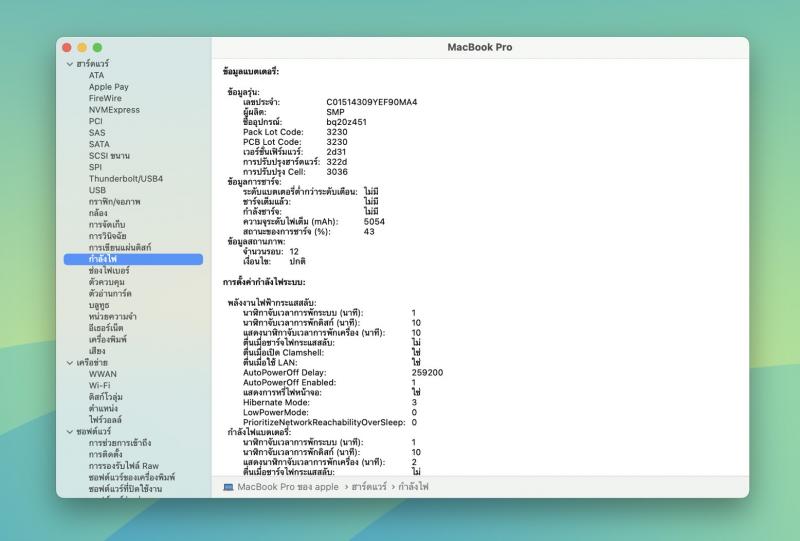The width and height of the screenshot is (800, 541).
Task: Select SPI in the sidebar
Action: (95, 167)
